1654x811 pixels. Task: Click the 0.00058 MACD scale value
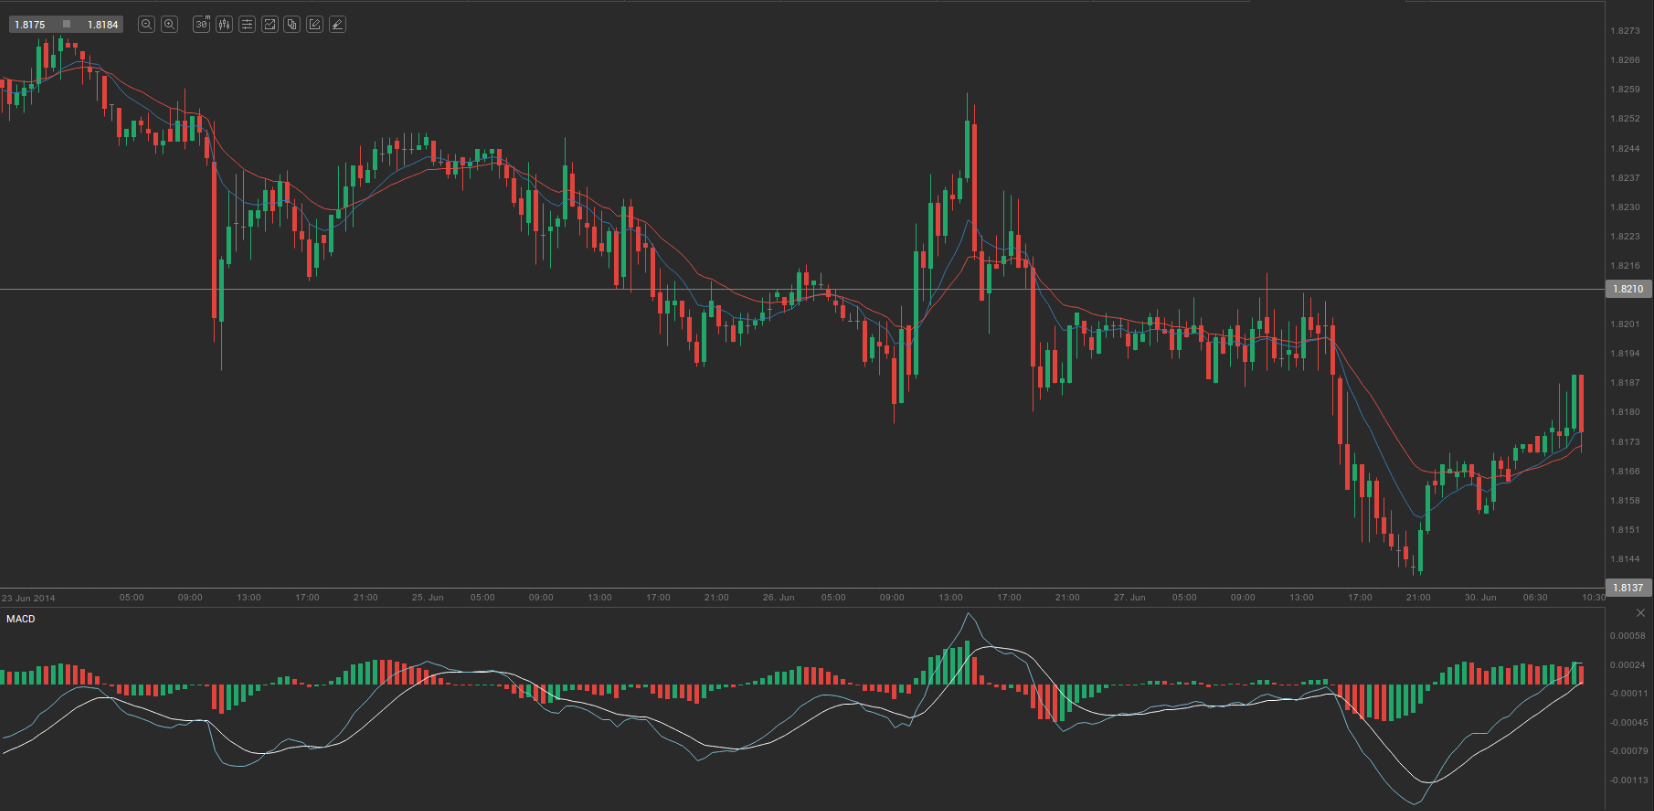[1627, 636]
